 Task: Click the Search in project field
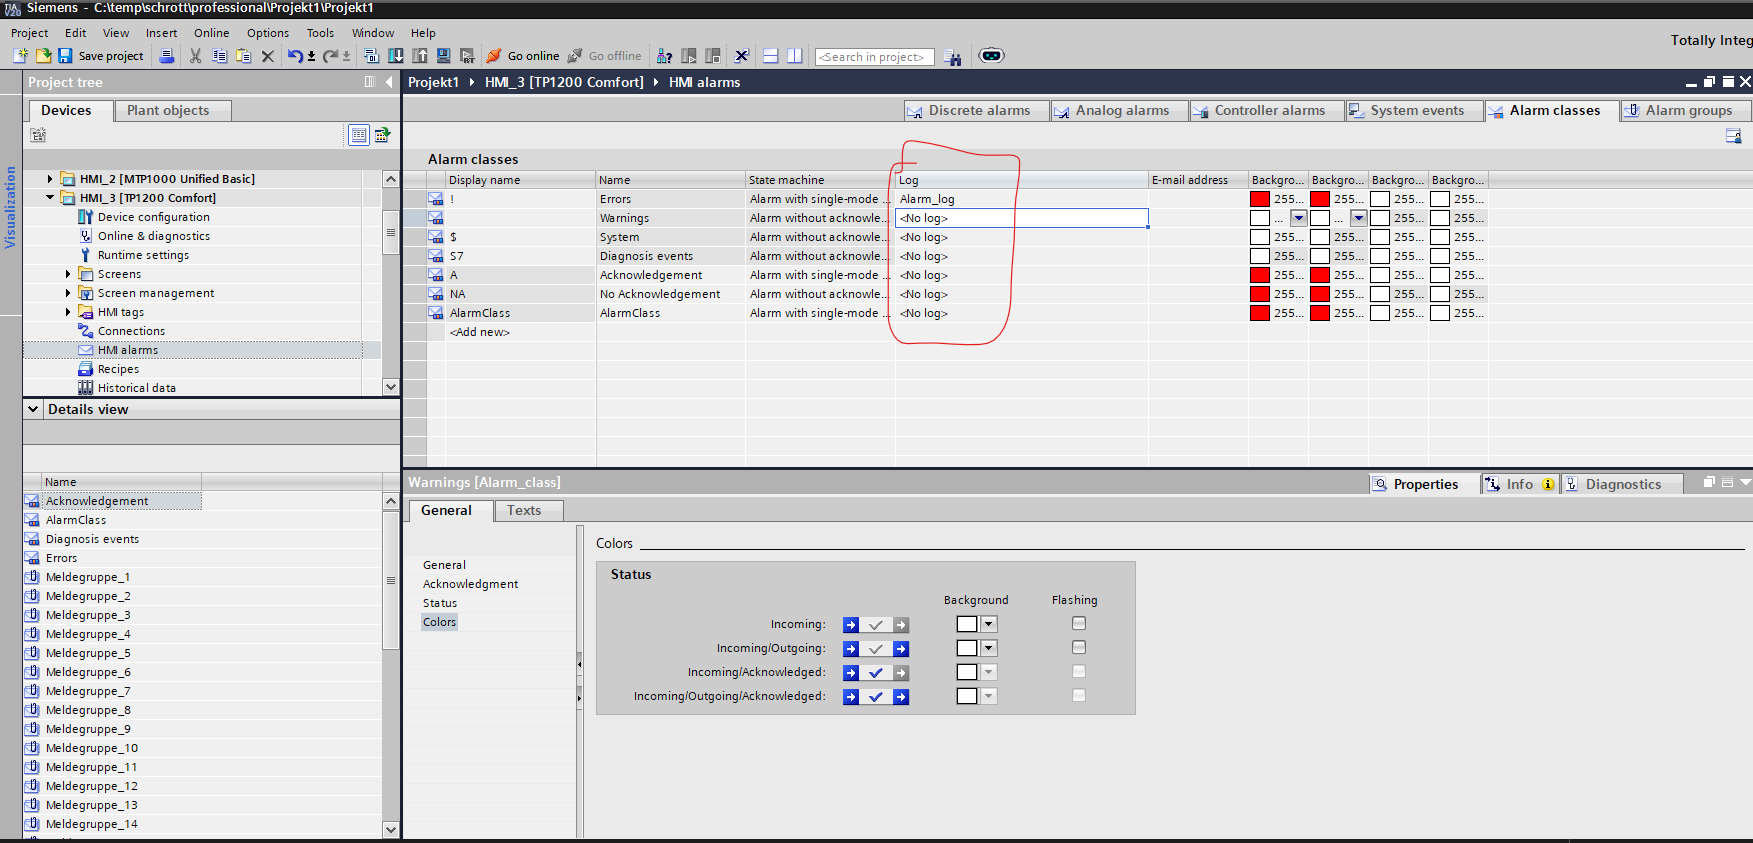tap(873, 57)
